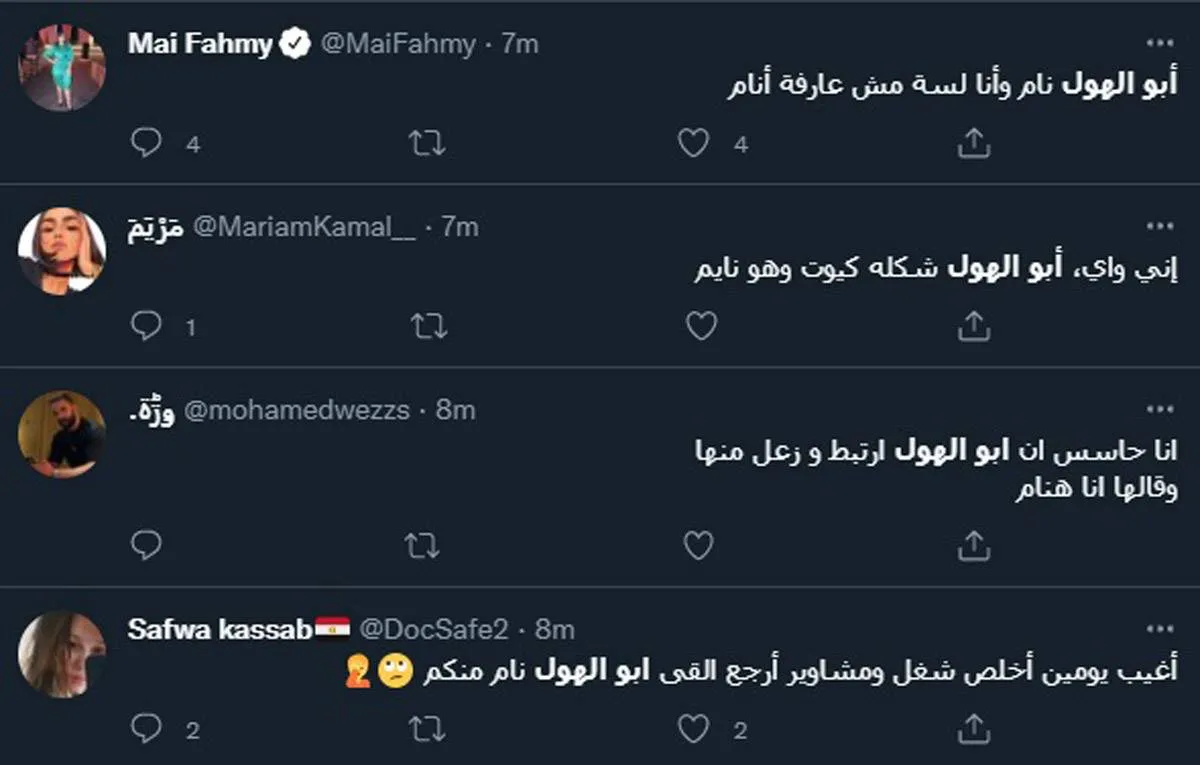Like Mai Fahmy's tweet
1200x765 pixels.
693,144
